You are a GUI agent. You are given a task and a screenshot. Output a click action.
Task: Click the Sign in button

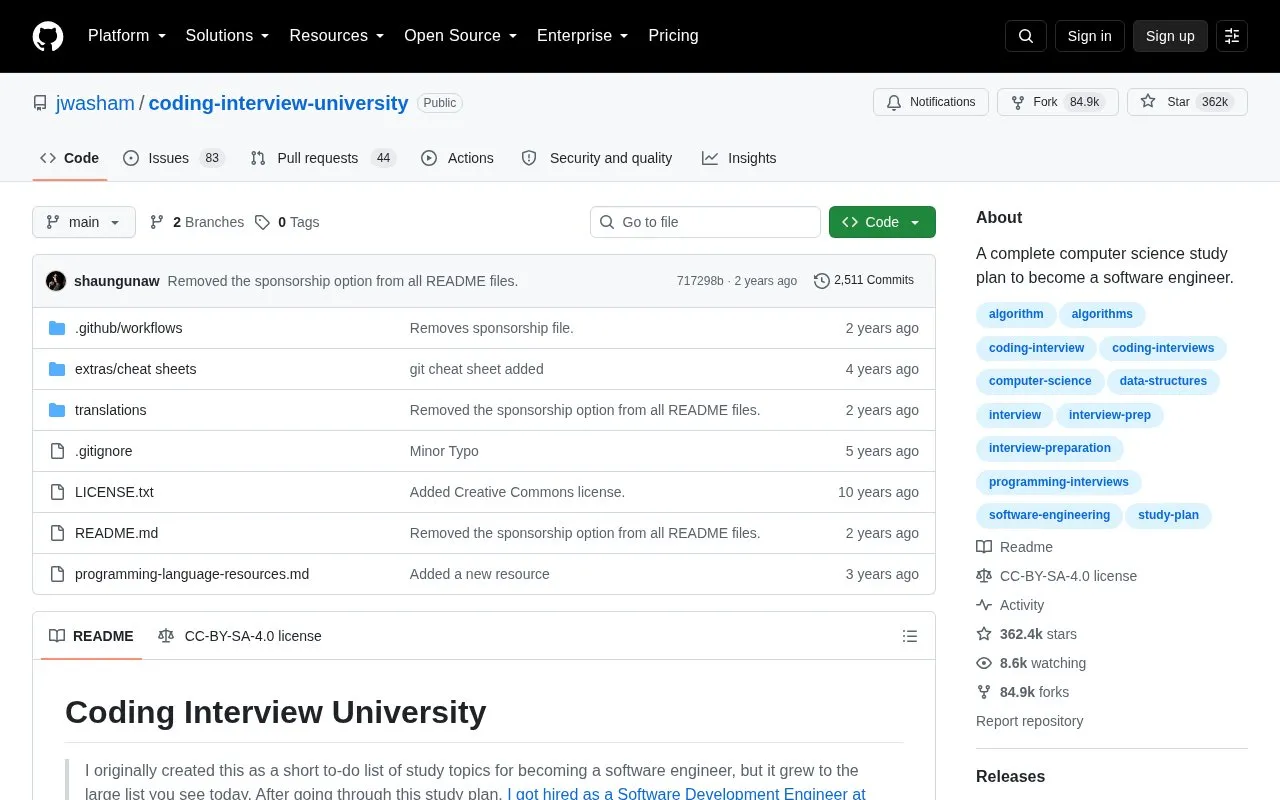[x=1089, y=36]
